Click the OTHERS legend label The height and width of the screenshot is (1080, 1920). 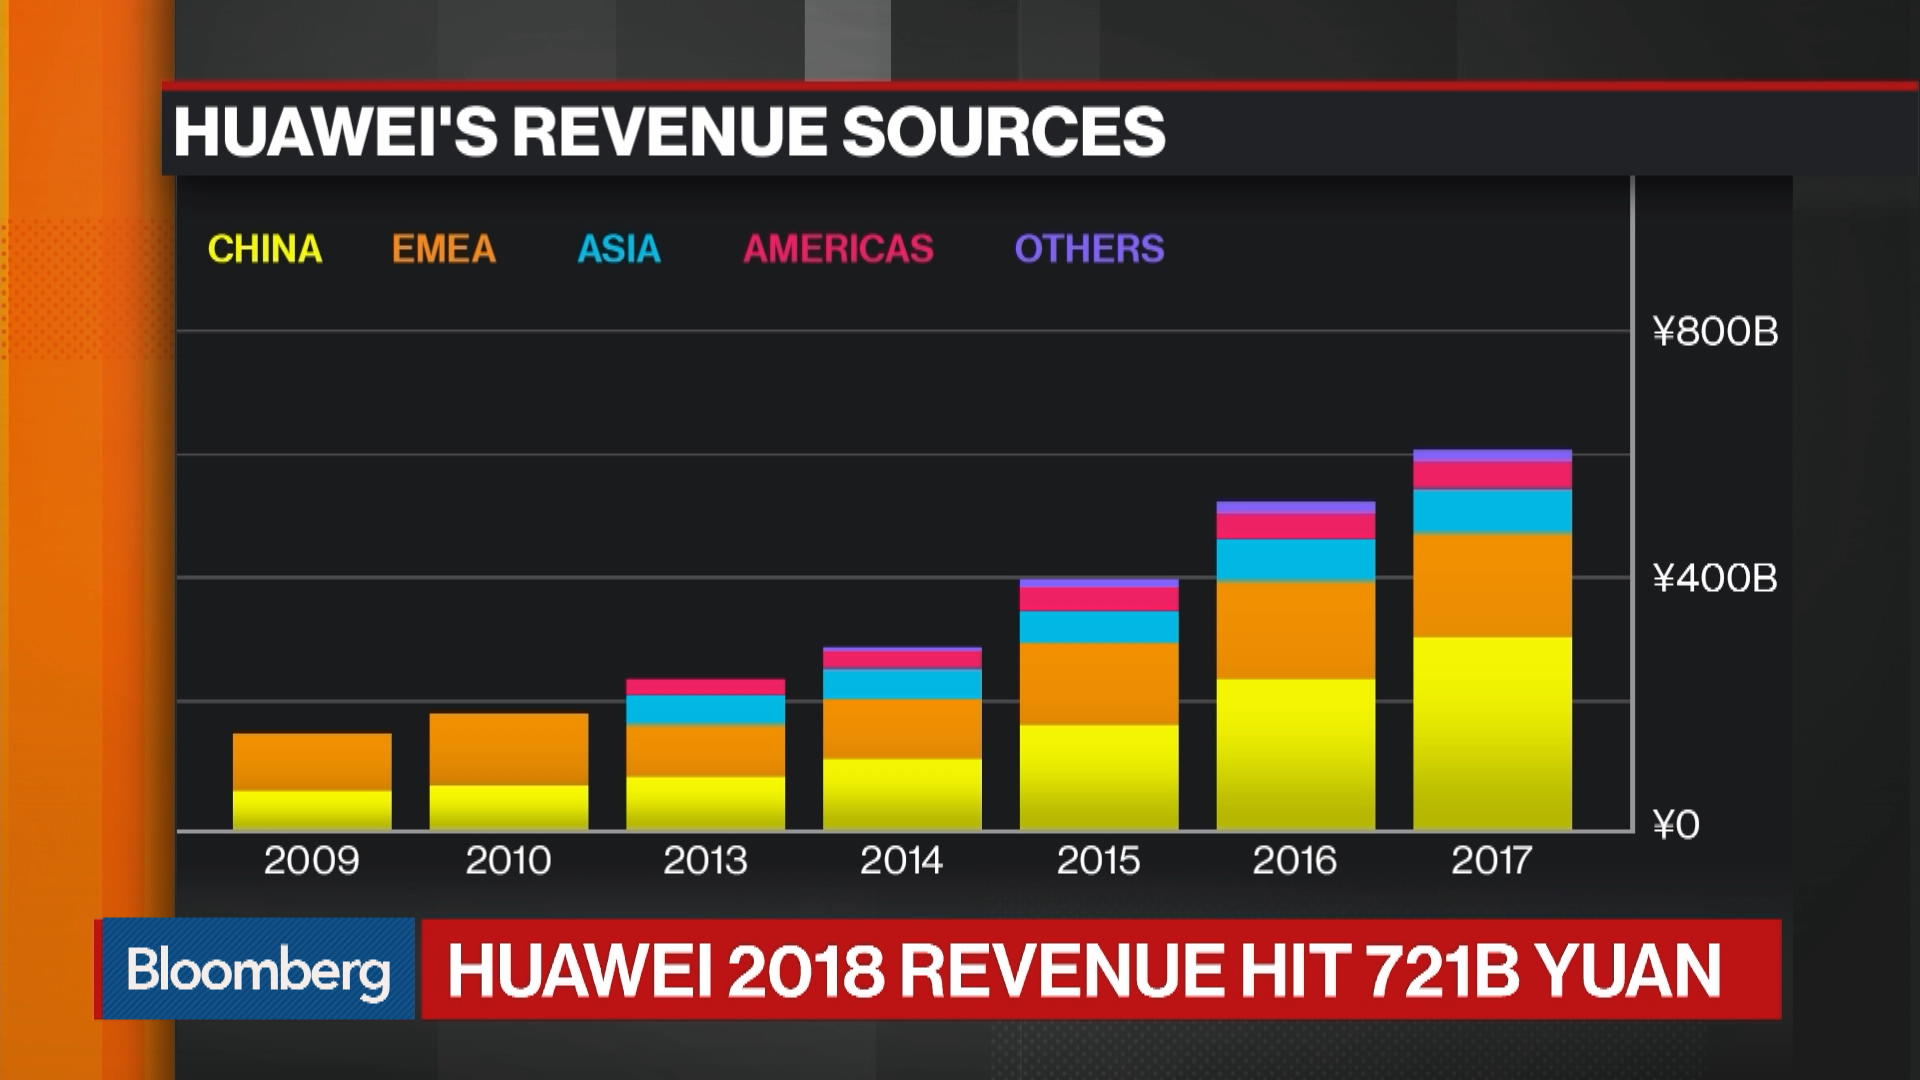[x=1089, y=249]
